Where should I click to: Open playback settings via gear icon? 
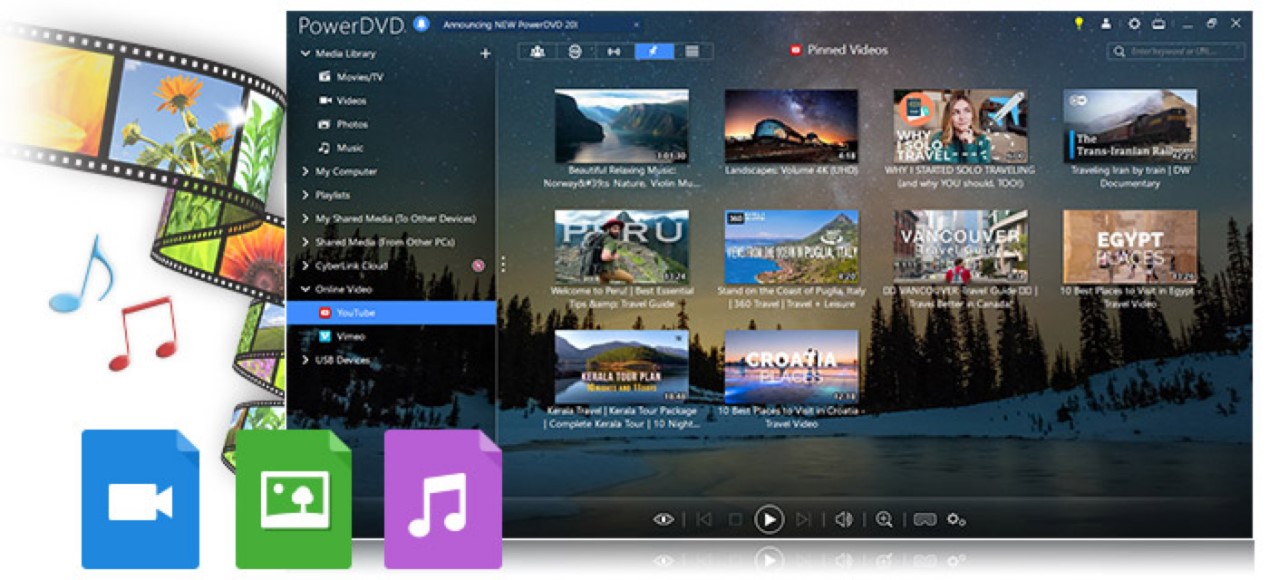pos(956,520)
